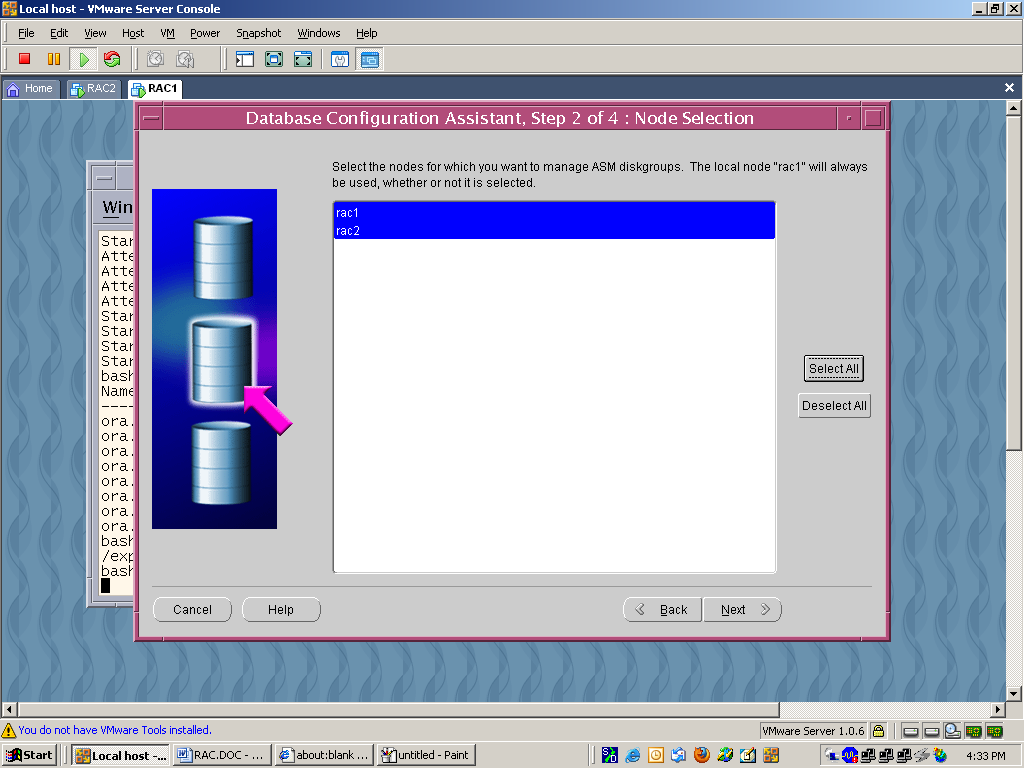Click the red Power Off toolbar icon

coord(25,59)
